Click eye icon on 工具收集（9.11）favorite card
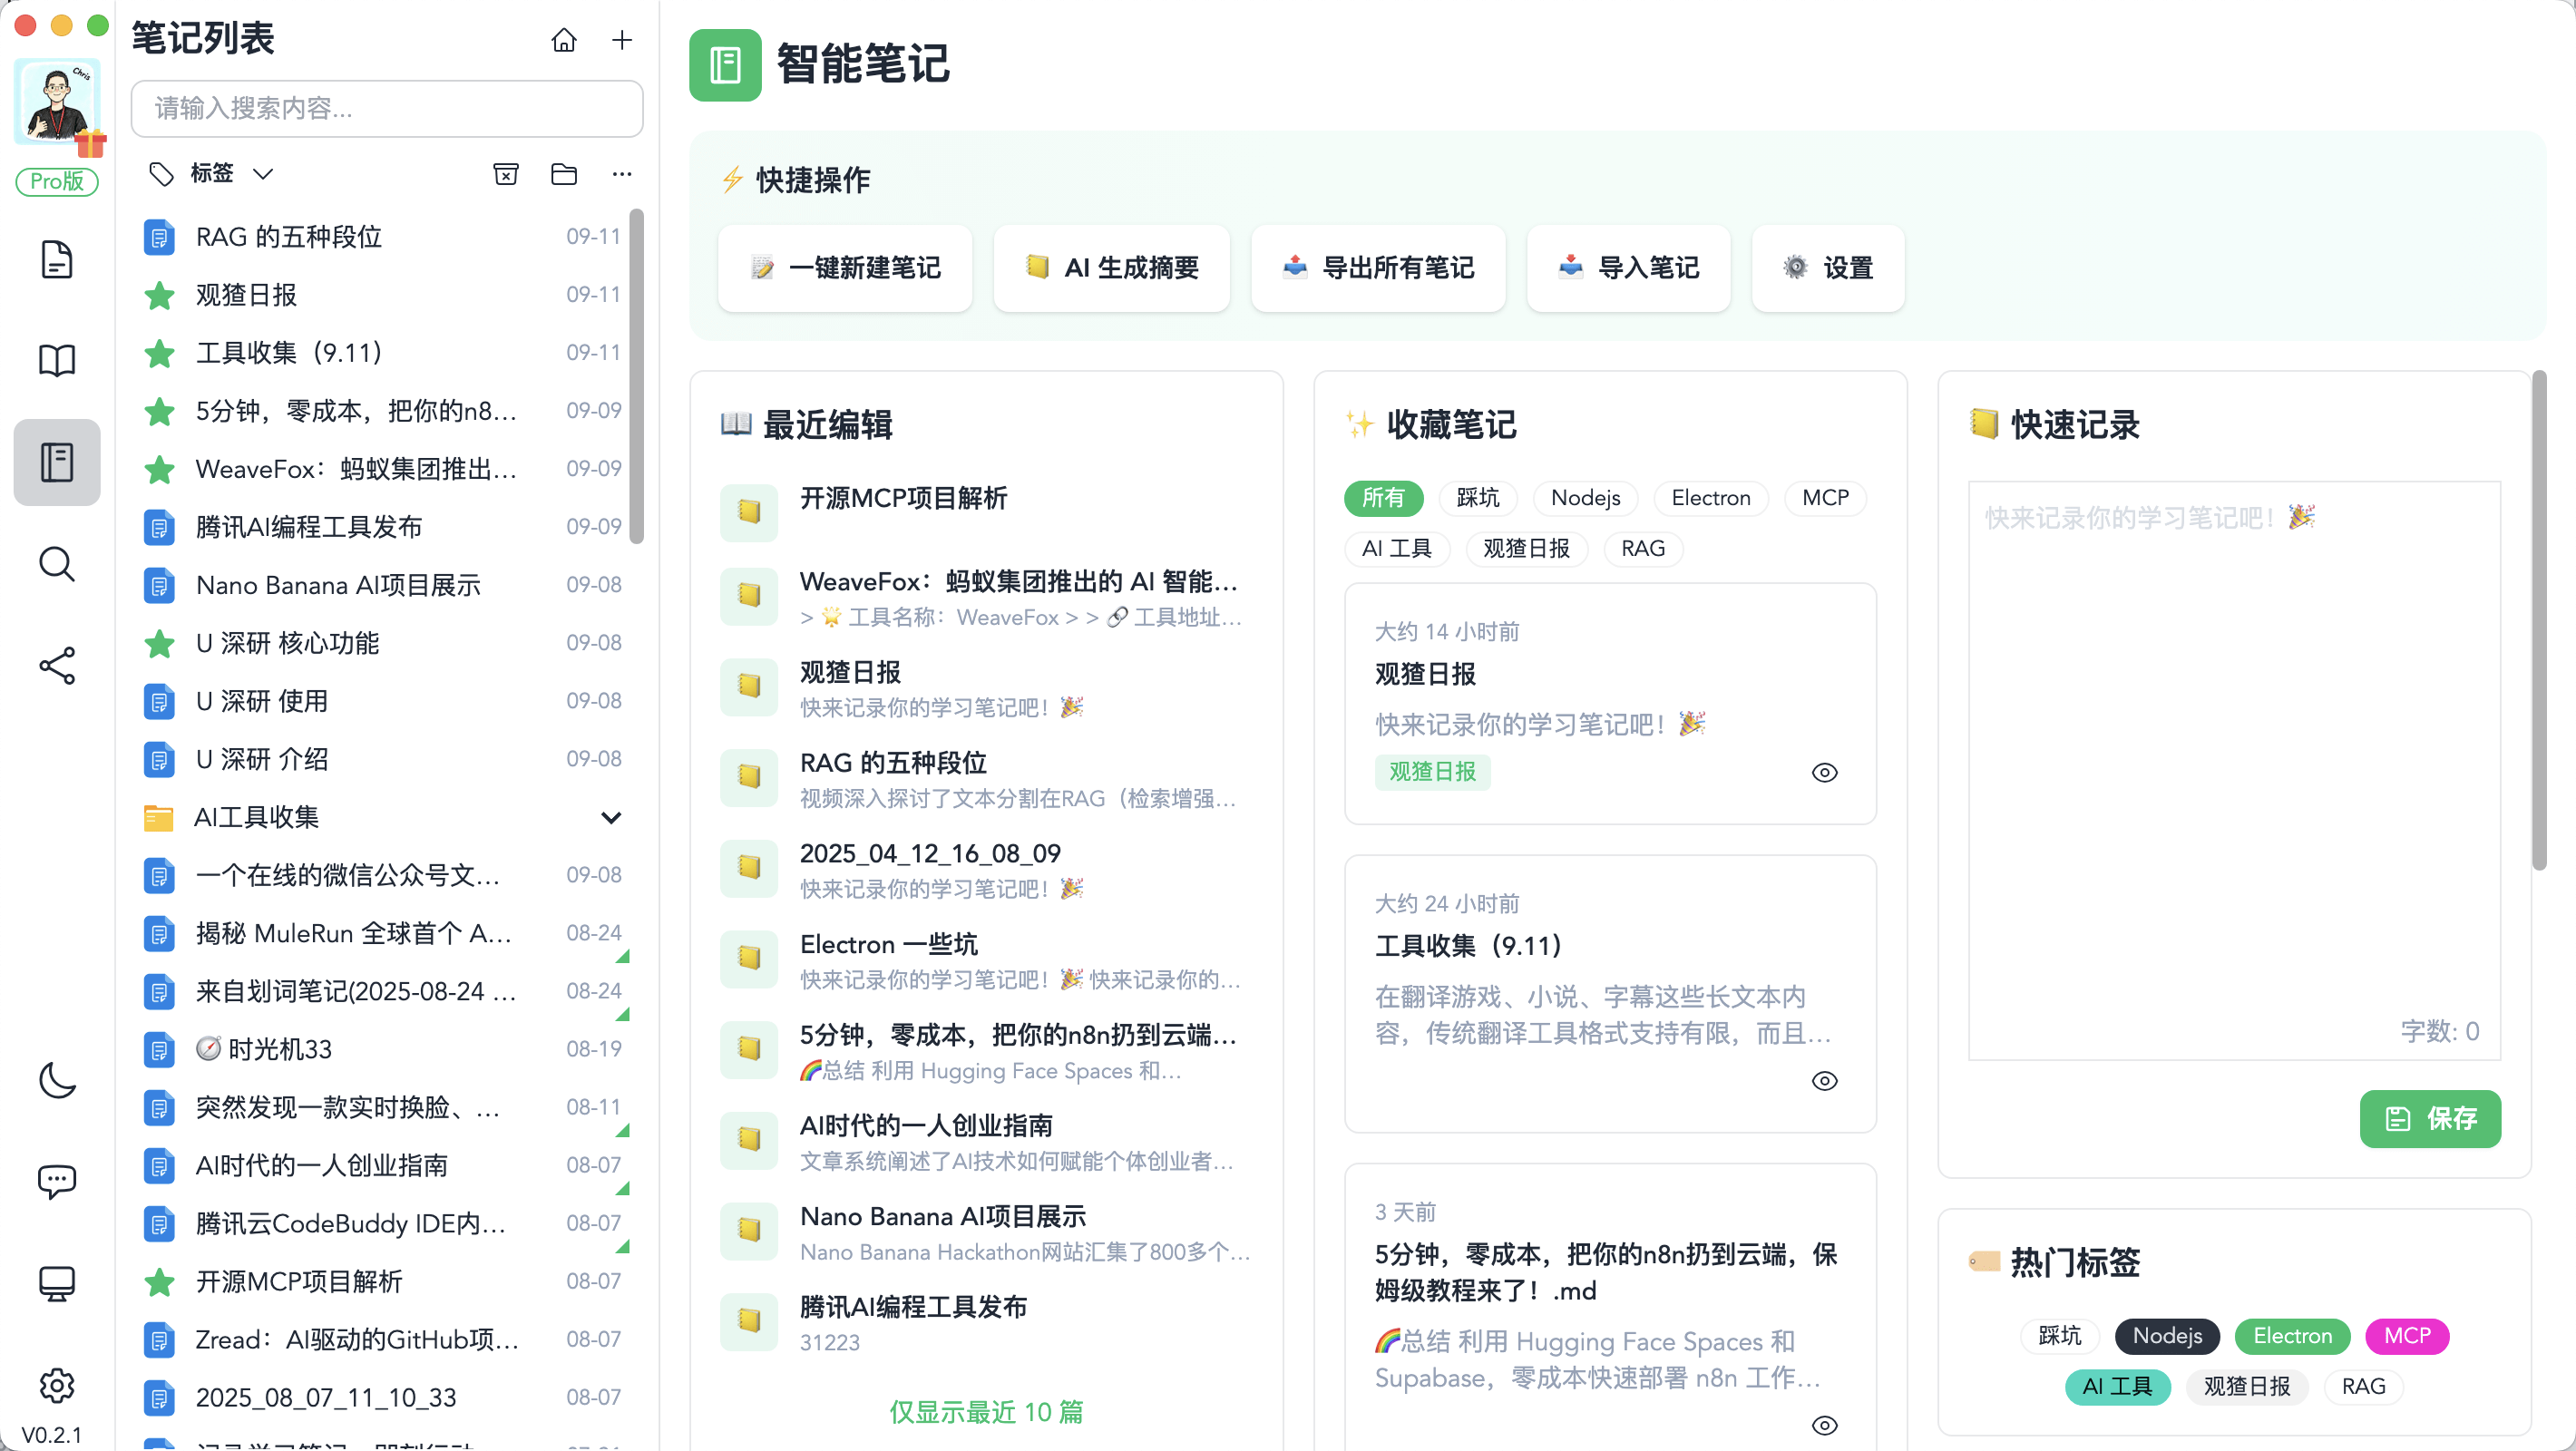Viewport: 2576px width, 1451px height. (x=1825, y=1081)
